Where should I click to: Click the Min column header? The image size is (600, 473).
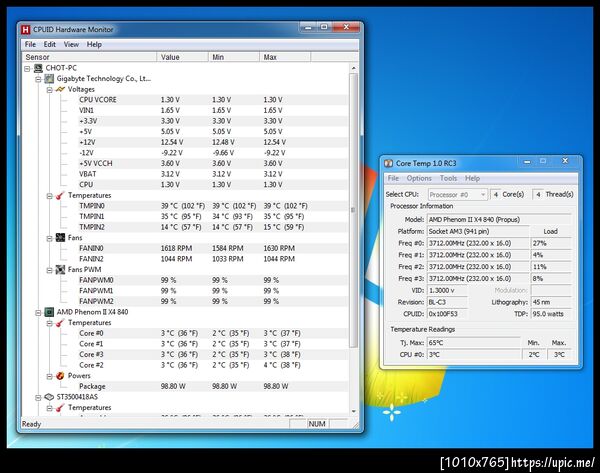coord(233,57)
